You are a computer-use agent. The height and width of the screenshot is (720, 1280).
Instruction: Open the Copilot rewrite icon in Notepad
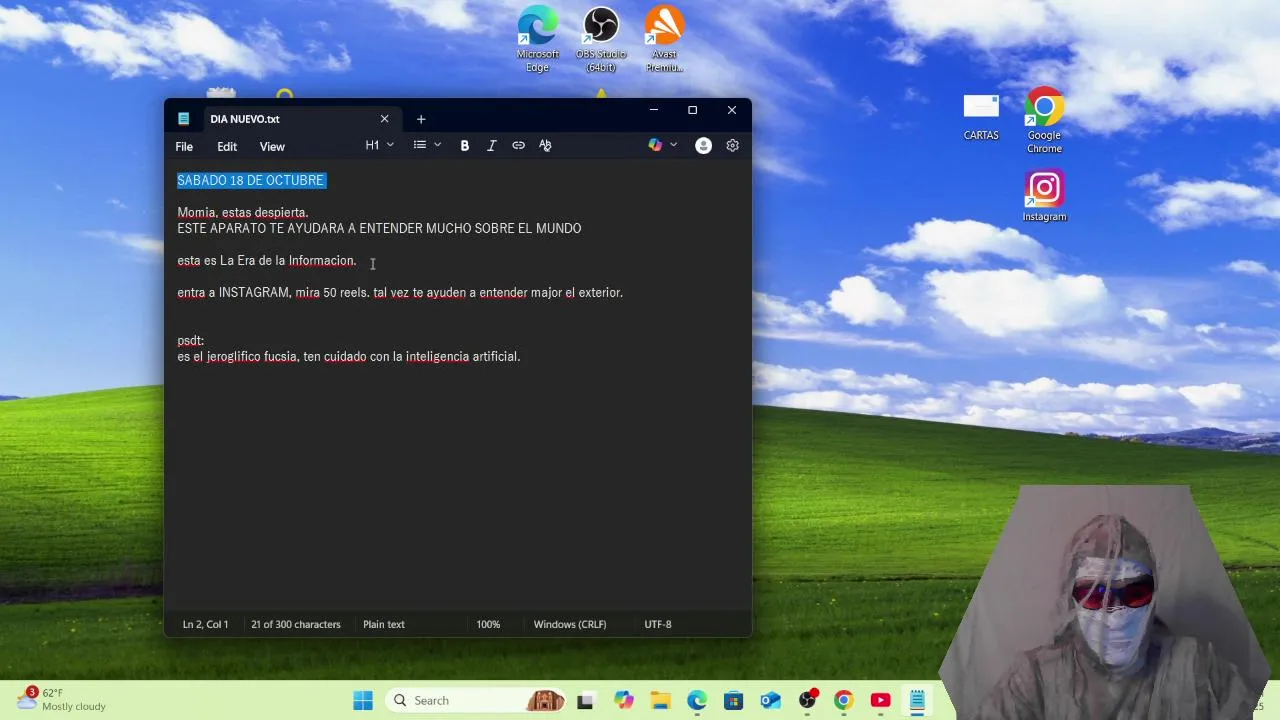655,145
